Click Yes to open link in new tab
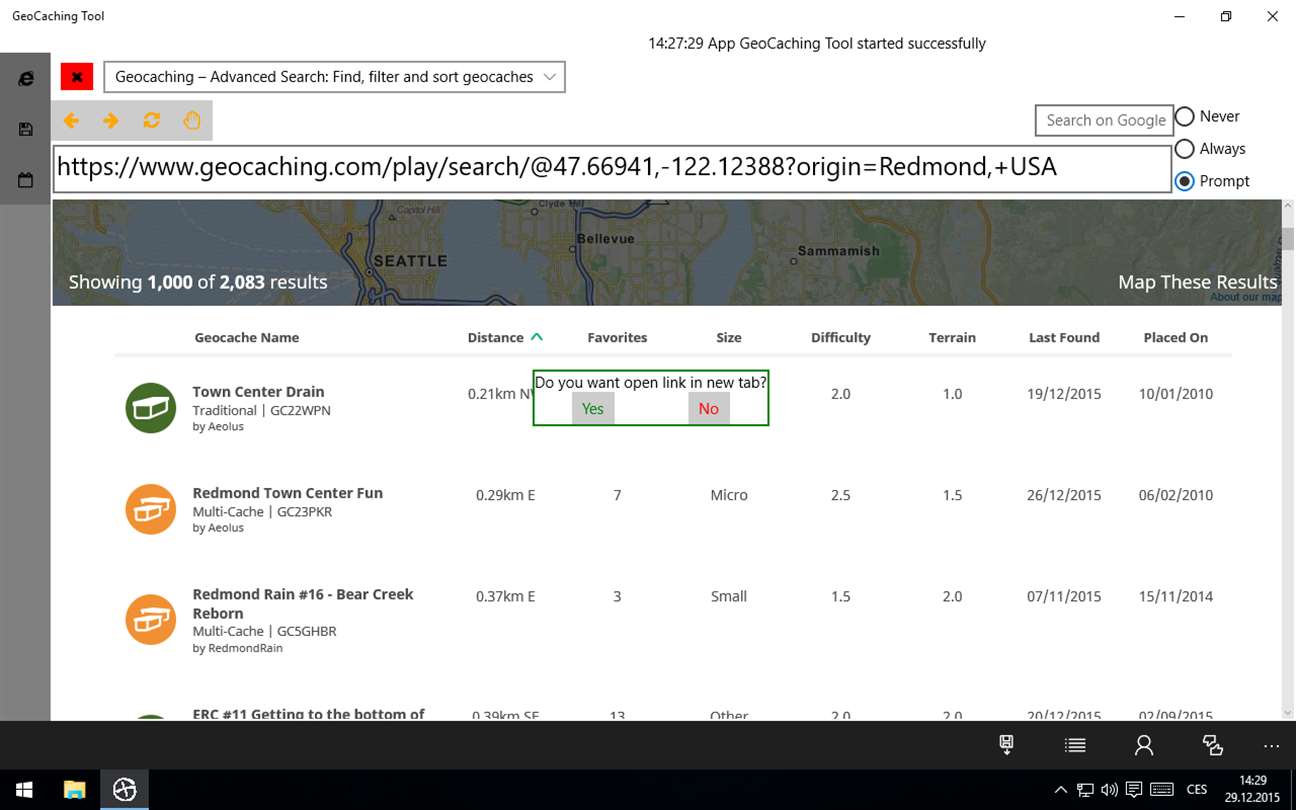The width and height of the screenshot is (1296, 810). click(x=593, y=408)
